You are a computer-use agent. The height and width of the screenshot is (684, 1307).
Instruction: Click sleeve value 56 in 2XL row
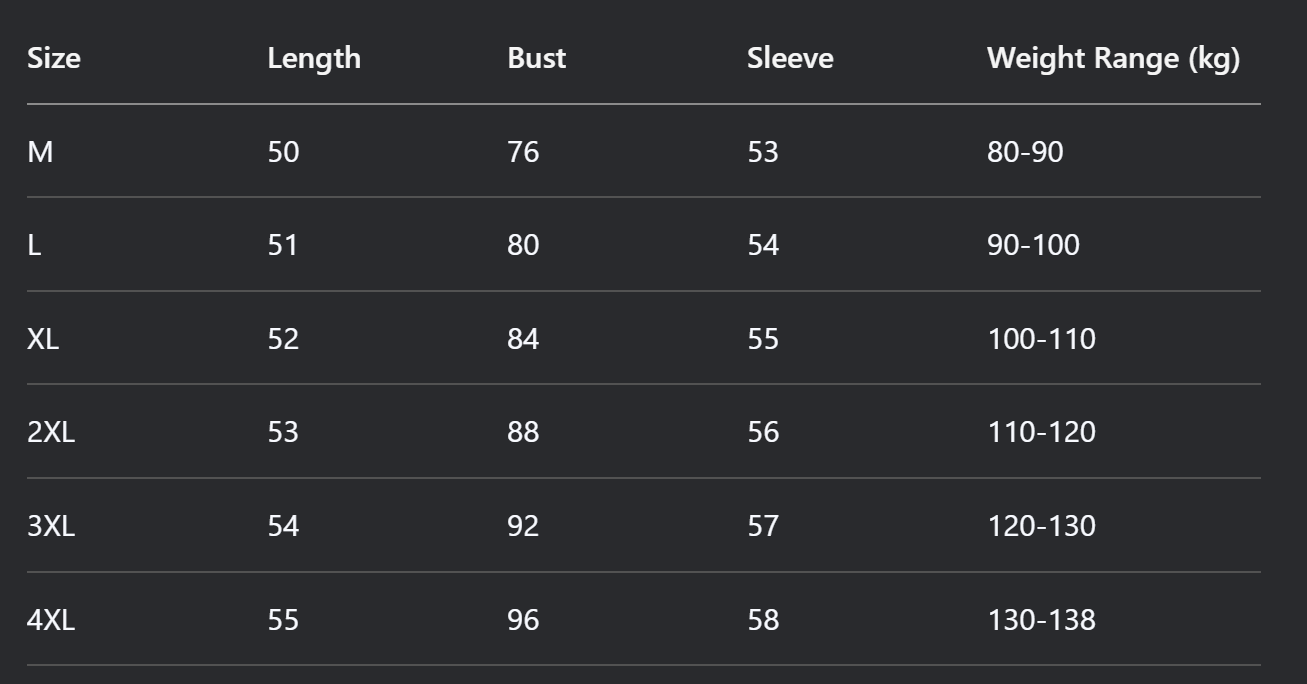(763, 432)
